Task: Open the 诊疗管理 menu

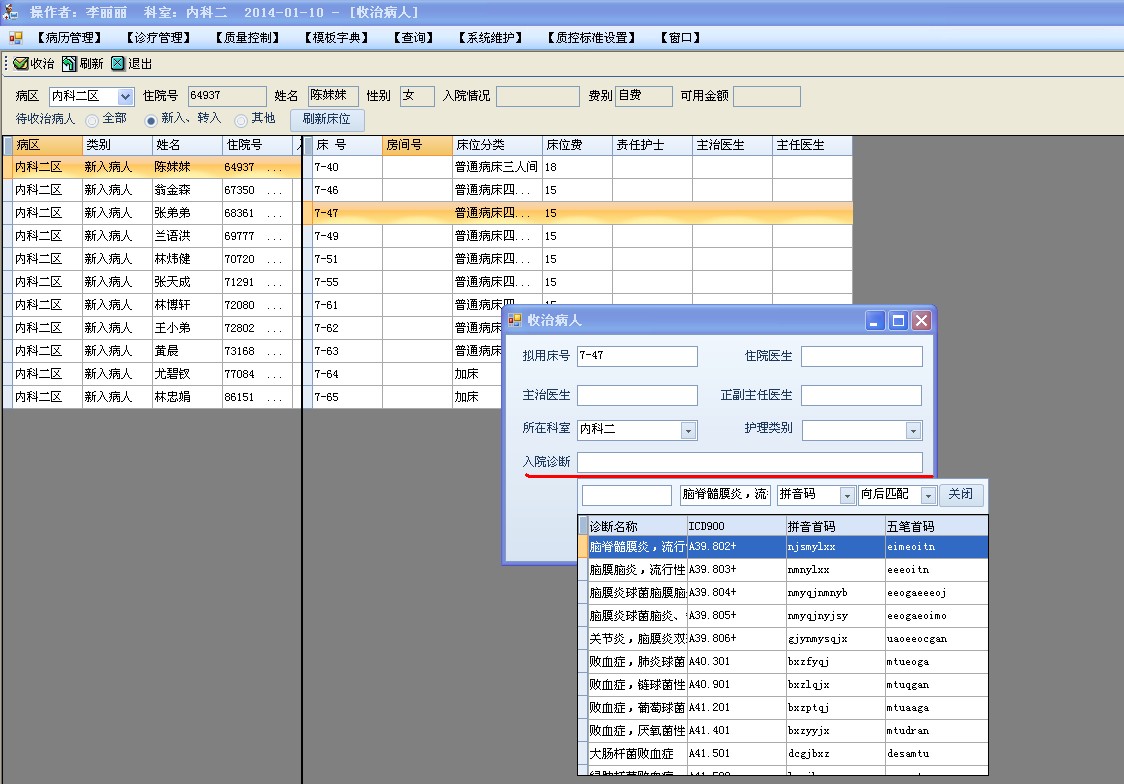Action: (x=158, y=37)
